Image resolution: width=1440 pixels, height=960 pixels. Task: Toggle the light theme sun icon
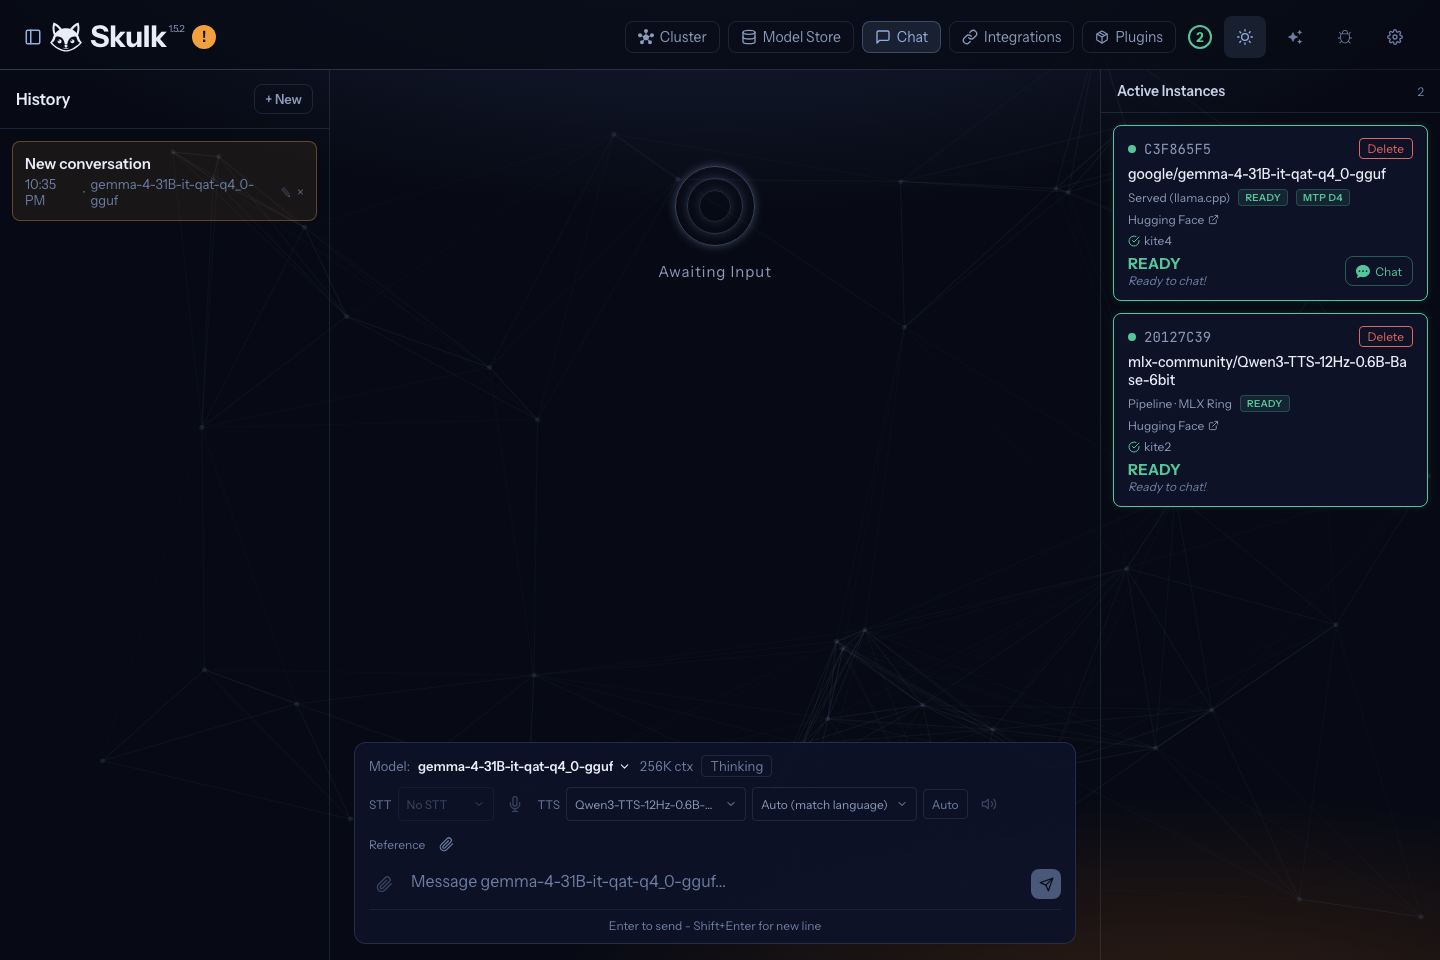click(x=1245, y=37)
